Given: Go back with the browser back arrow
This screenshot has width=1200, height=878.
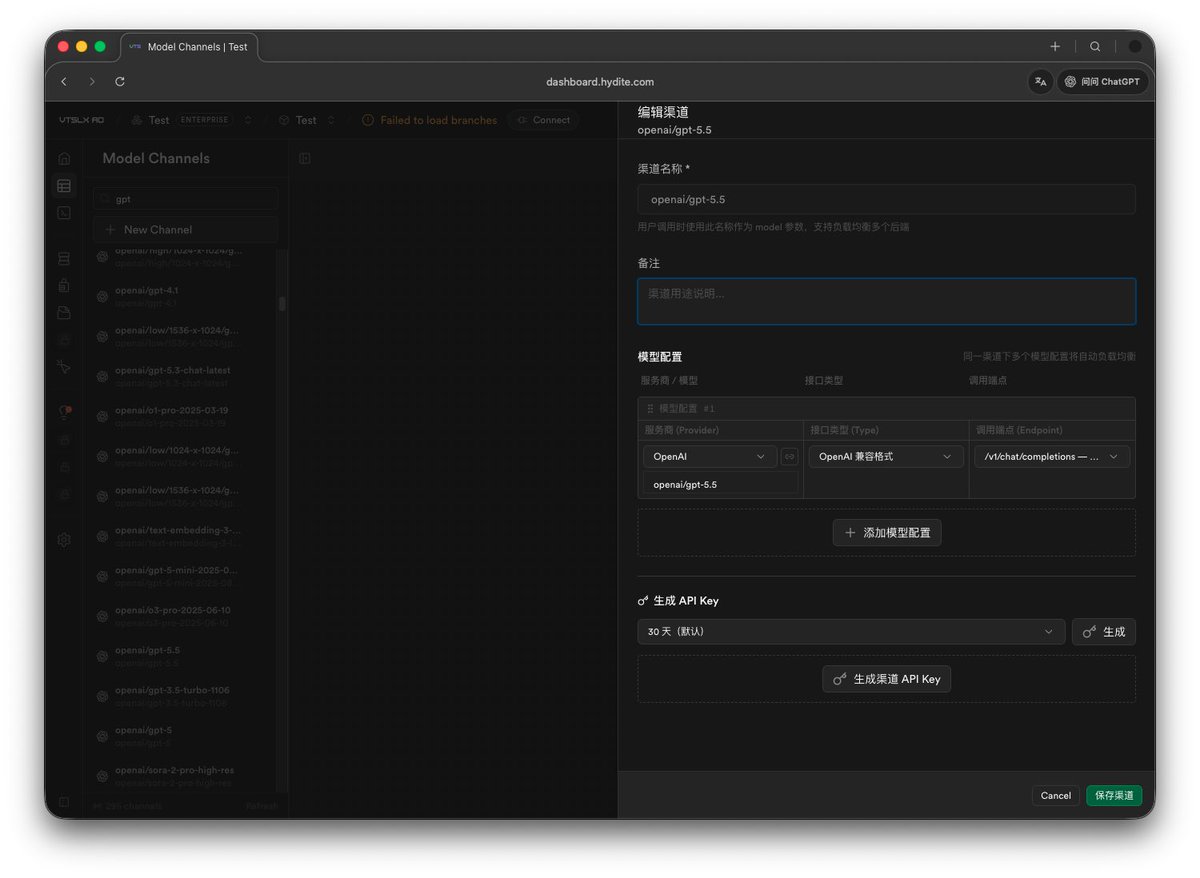Looking at the screenshot, I should coord(64,82).
